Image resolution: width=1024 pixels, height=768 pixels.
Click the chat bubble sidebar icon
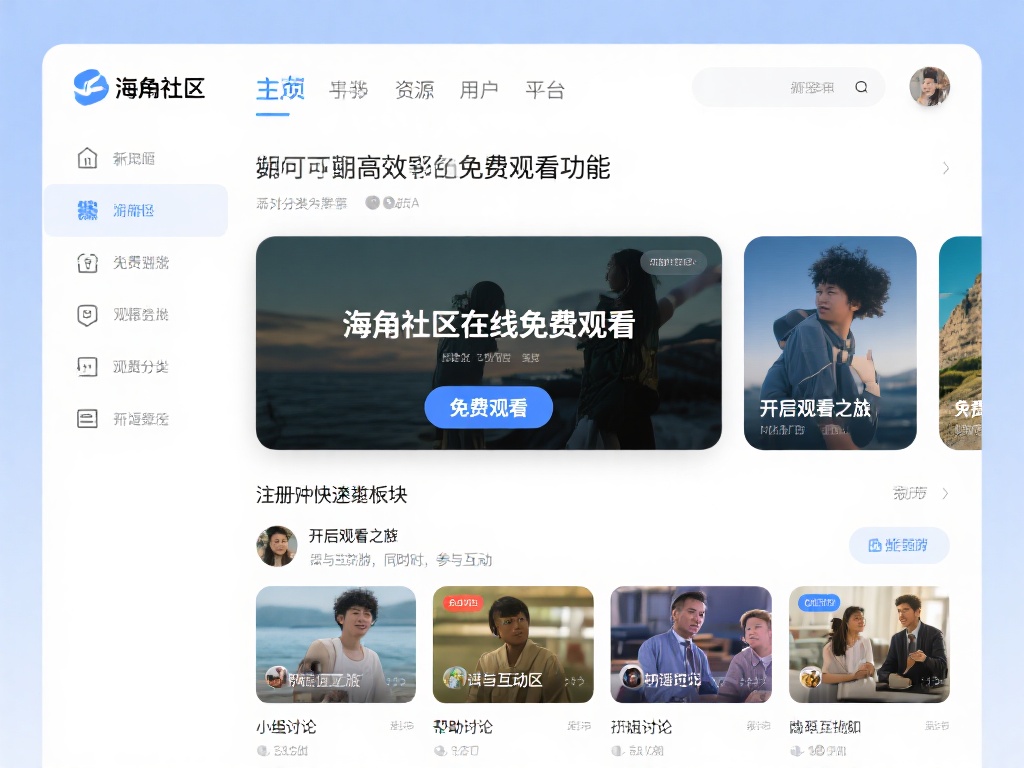coord(88,366)
